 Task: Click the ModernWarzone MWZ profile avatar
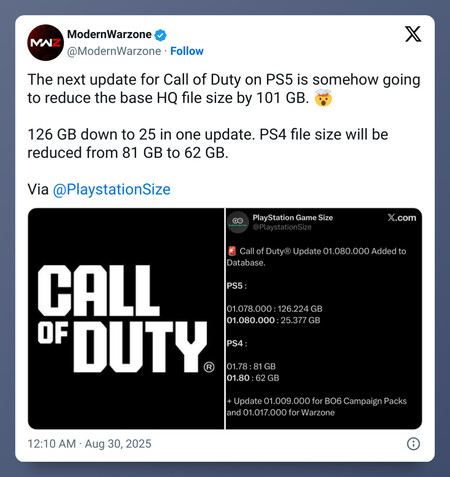45,42
